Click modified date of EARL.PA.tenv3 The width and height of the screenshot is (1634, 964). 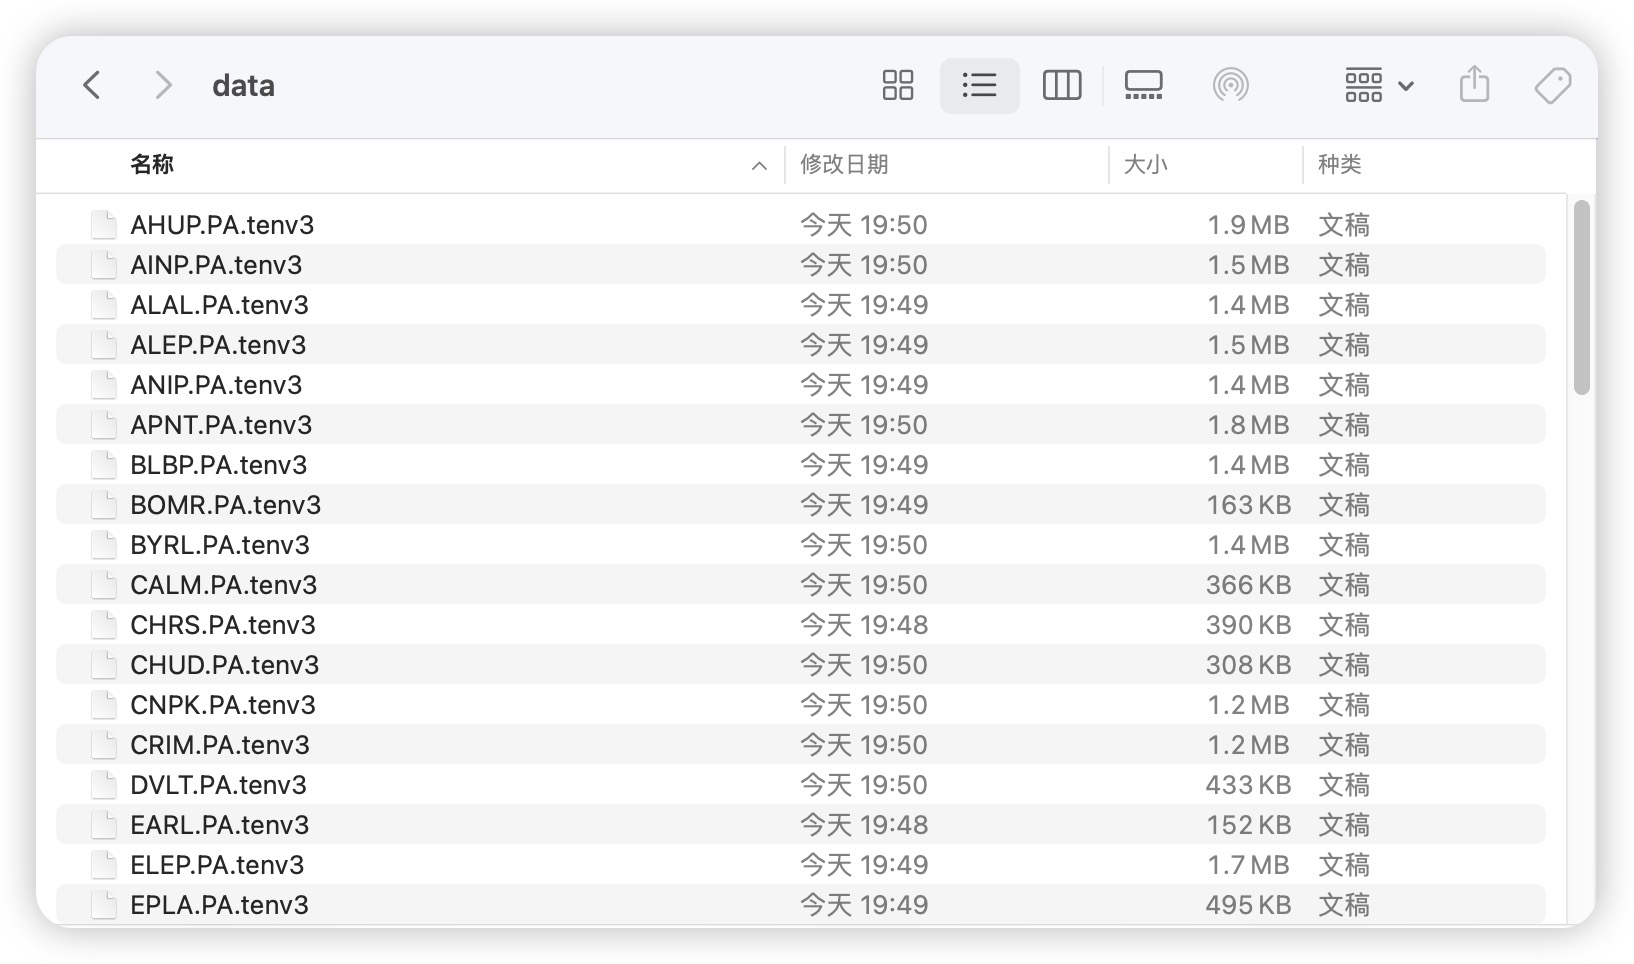point(864,825)
